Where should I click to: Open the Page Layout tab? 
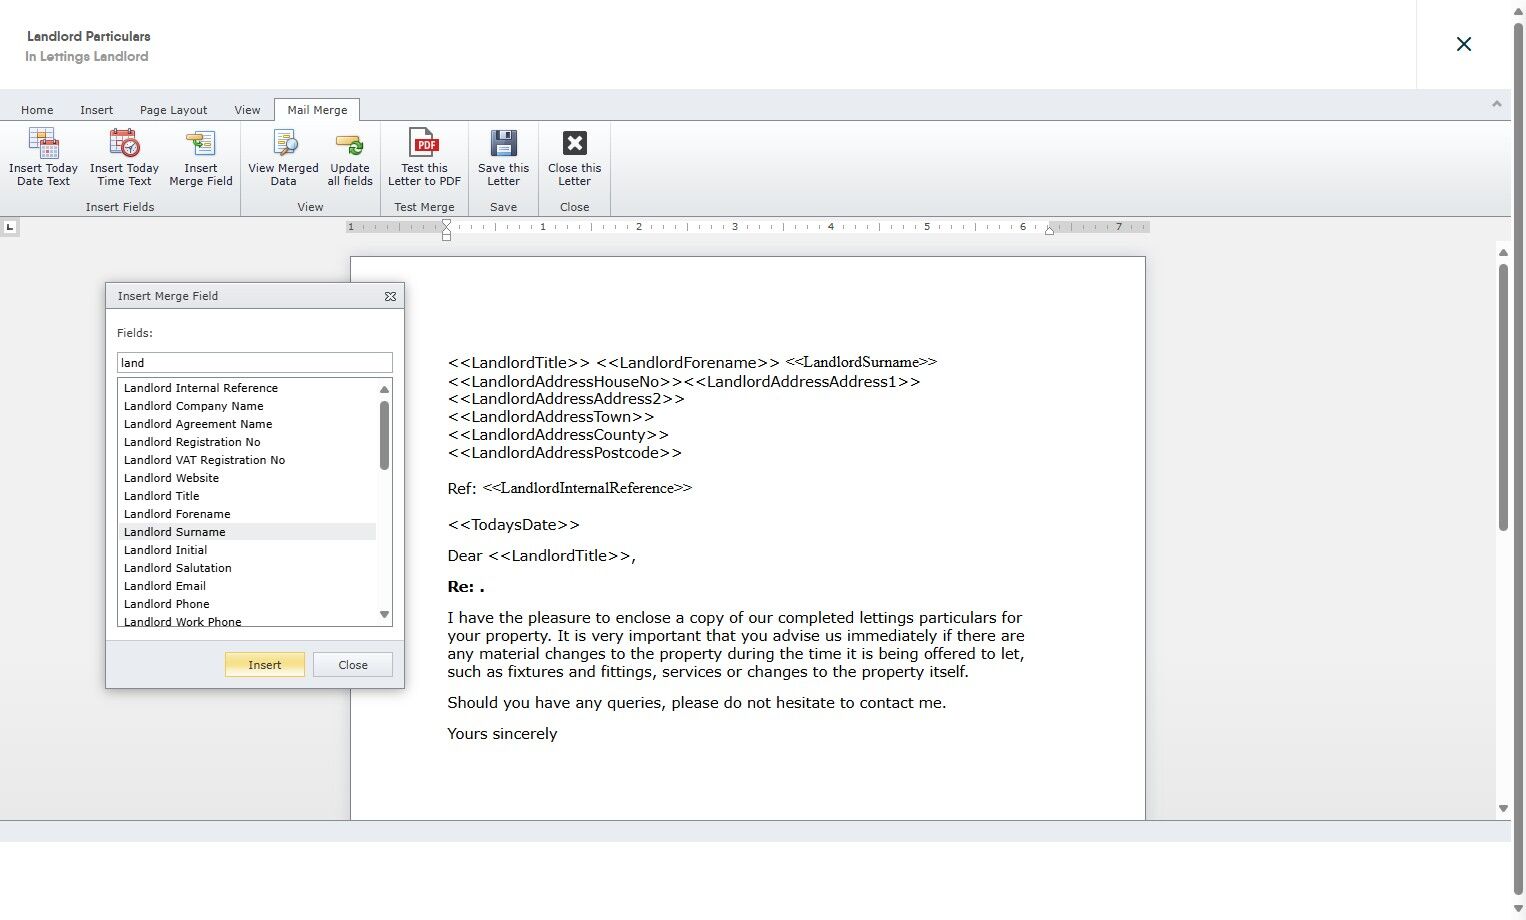[x=174, y=110]
